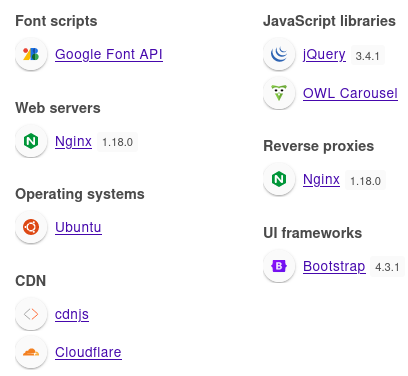
Task: Visit the Cloudflare link
Action: [88, 352]
